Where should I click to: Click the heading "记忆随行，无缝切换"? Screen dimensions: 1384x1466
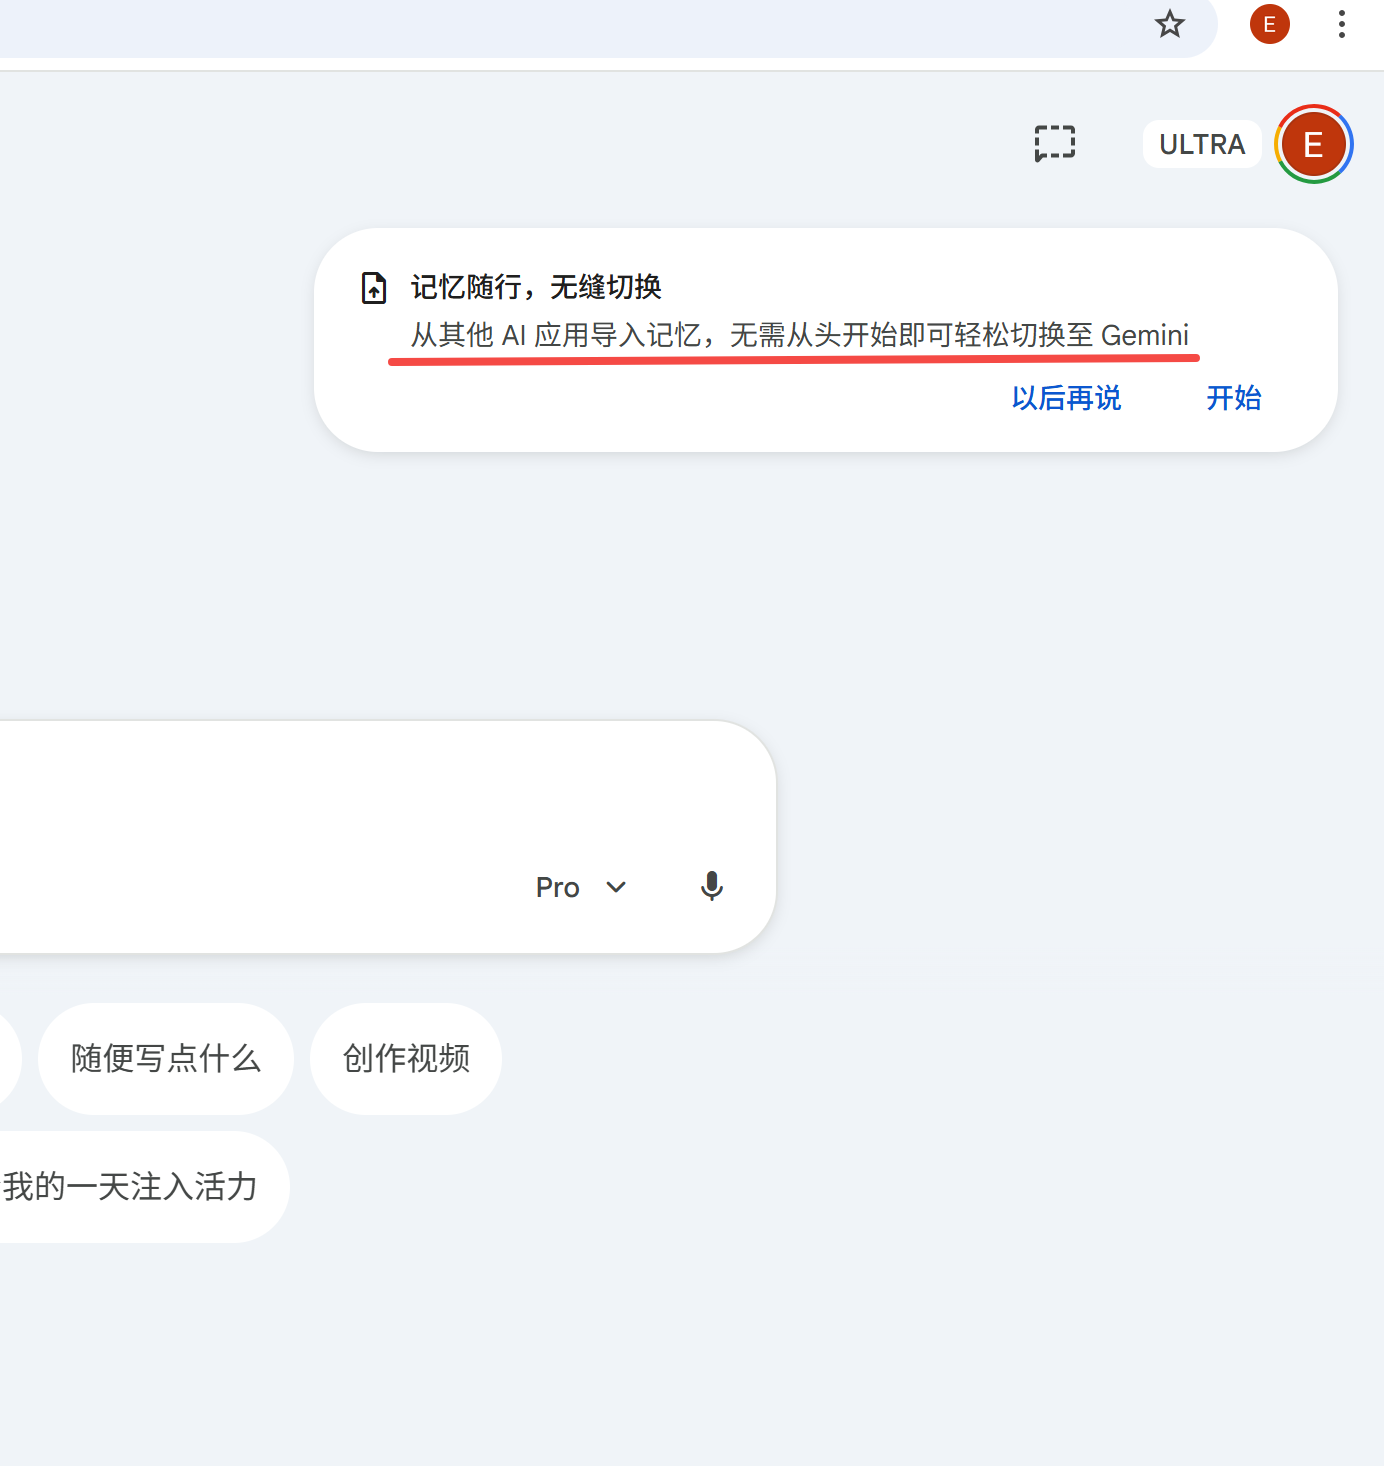(x=536, y=287)
